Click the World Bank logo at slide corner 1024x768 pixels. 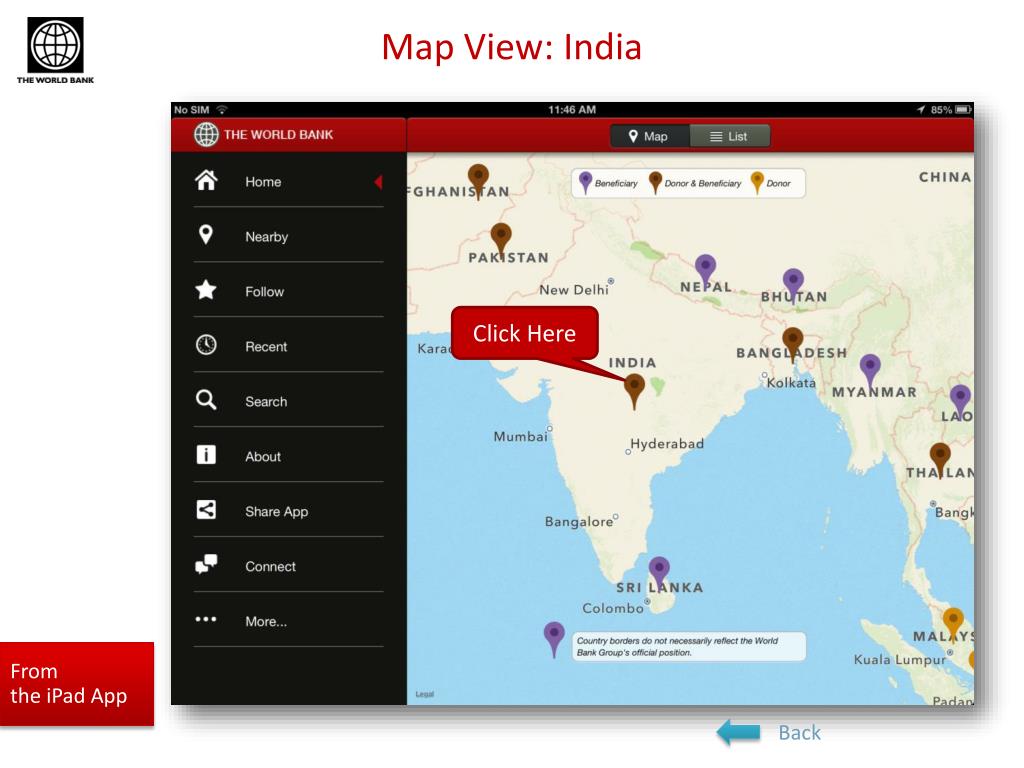(x=56, y=50)
